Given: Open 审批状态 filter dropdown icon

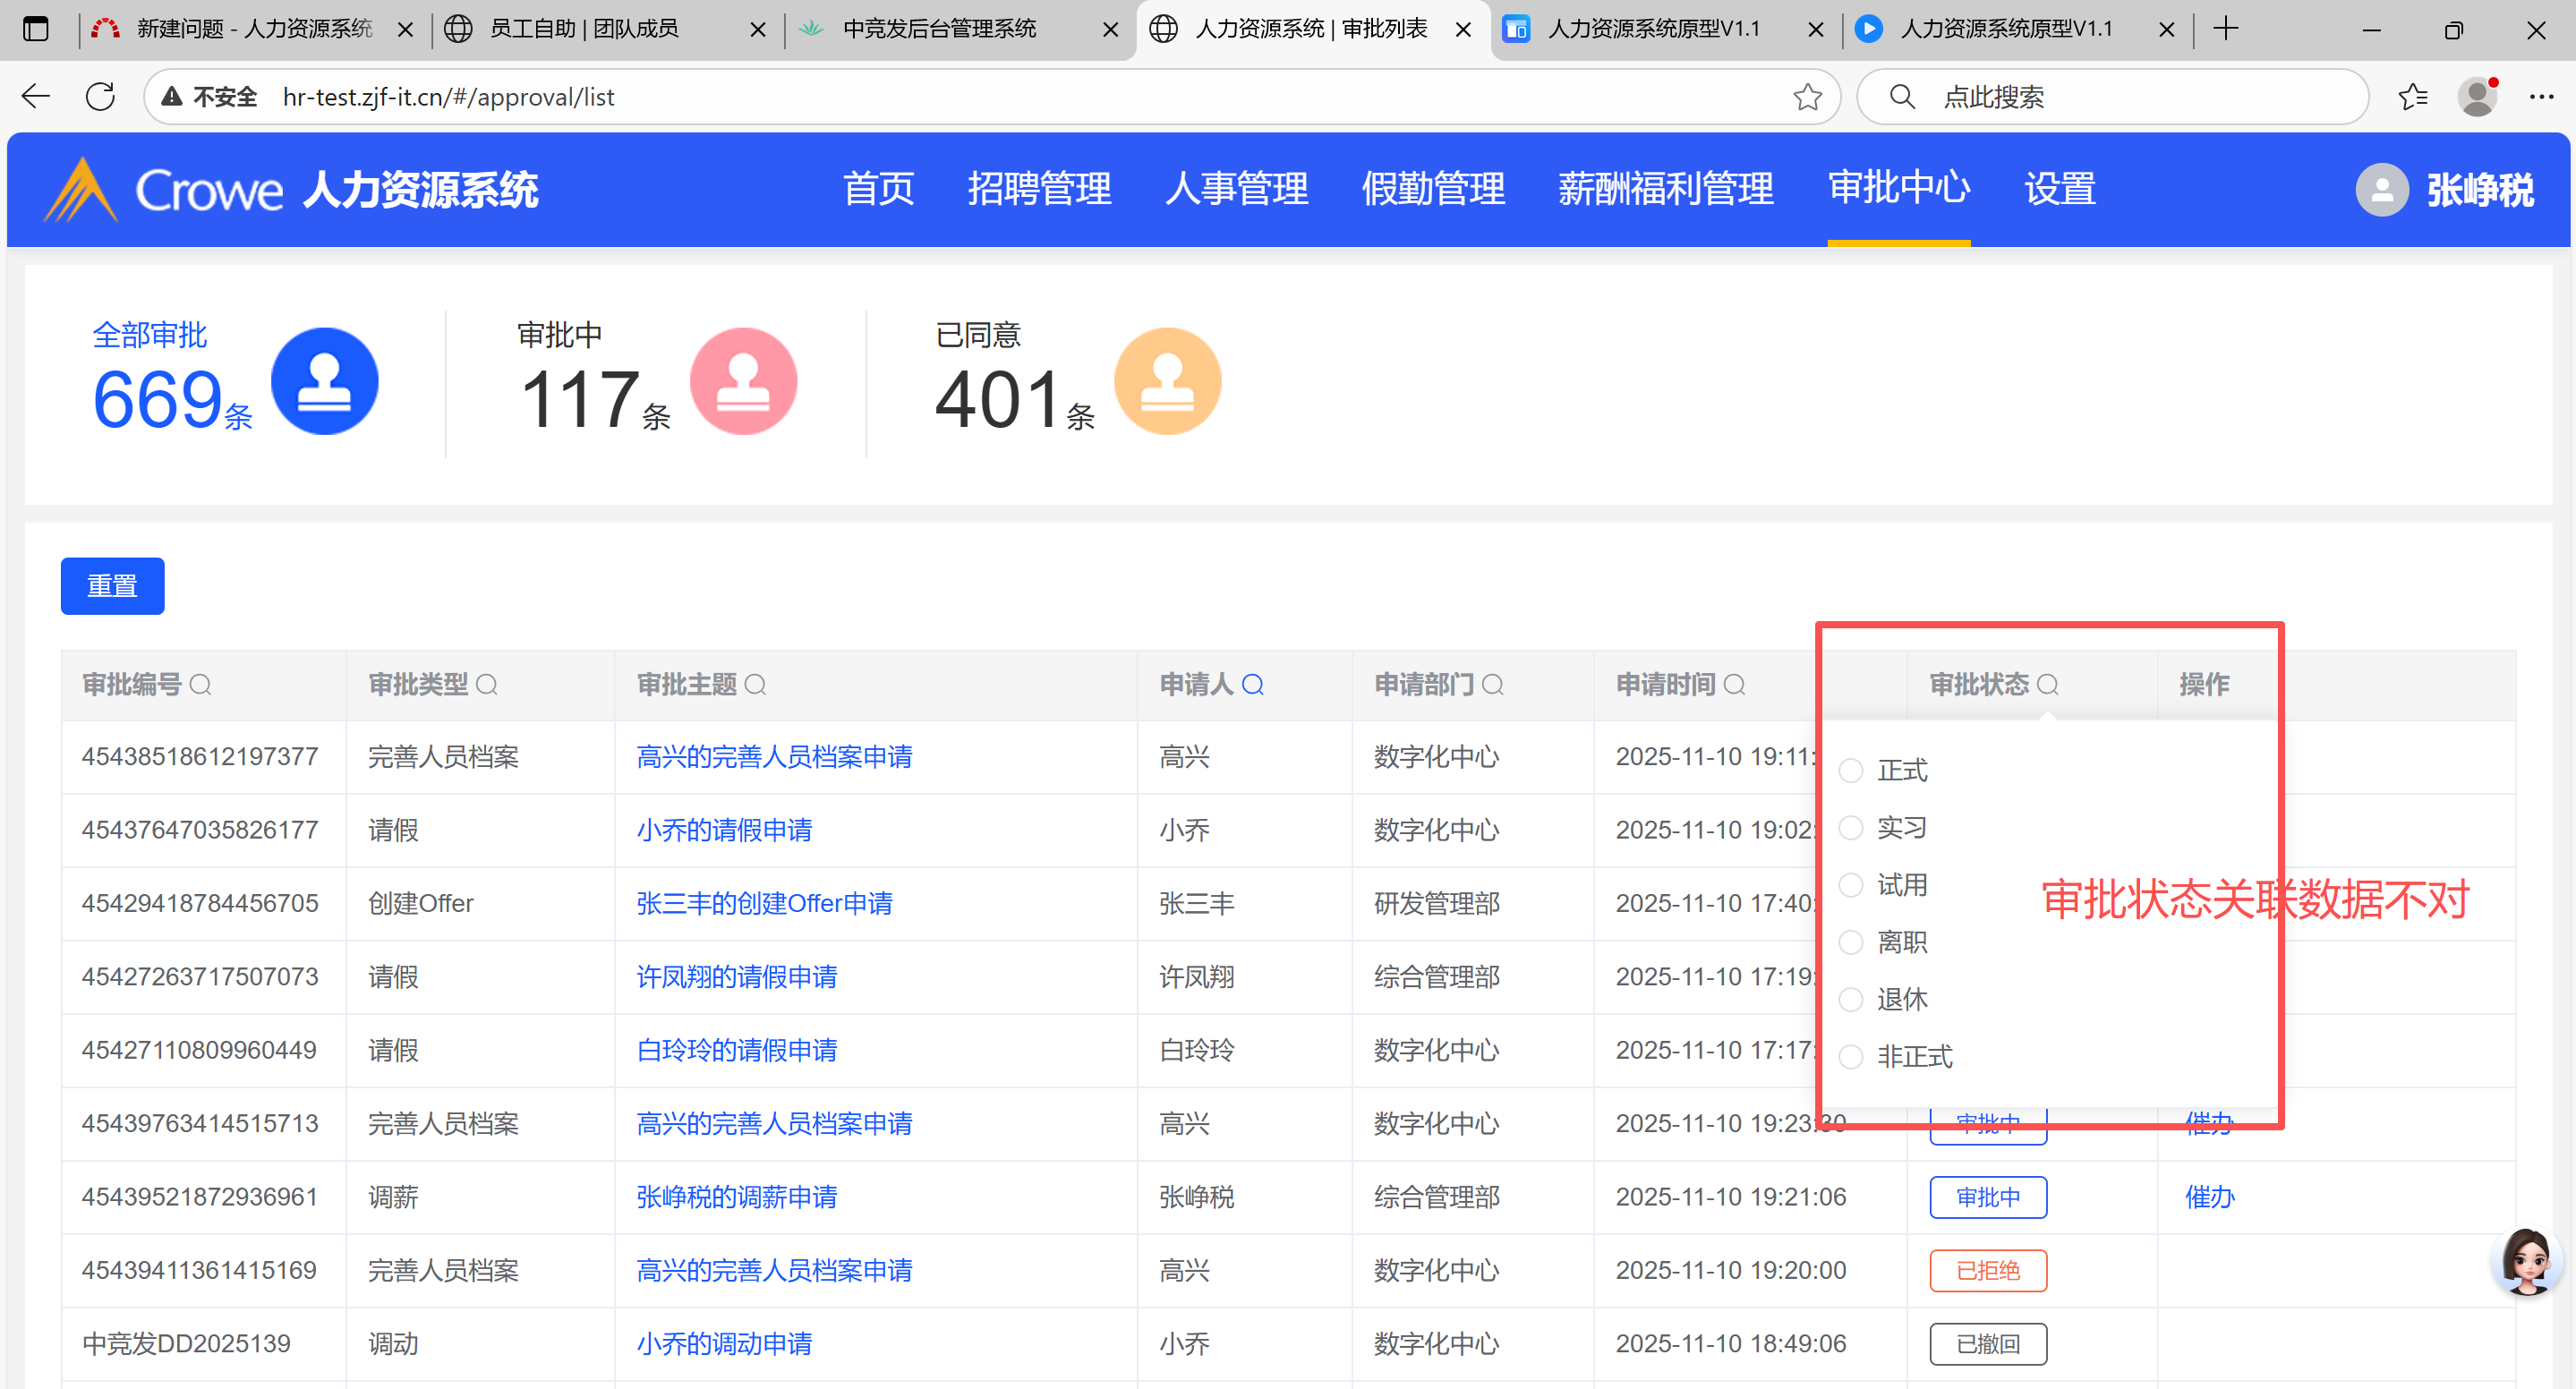Looking at the screenshot, I should pyautogui.click(x=2048, y=685).
